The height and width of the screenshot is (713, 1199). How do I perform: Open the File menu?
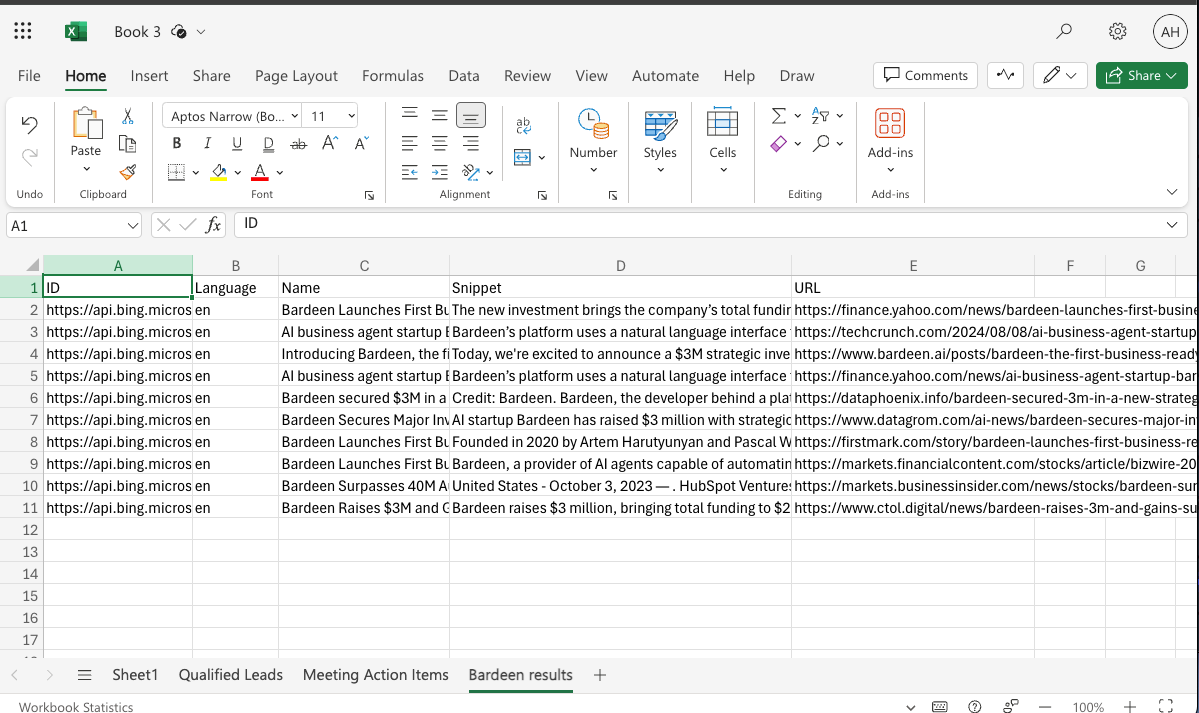coord(29,76)
